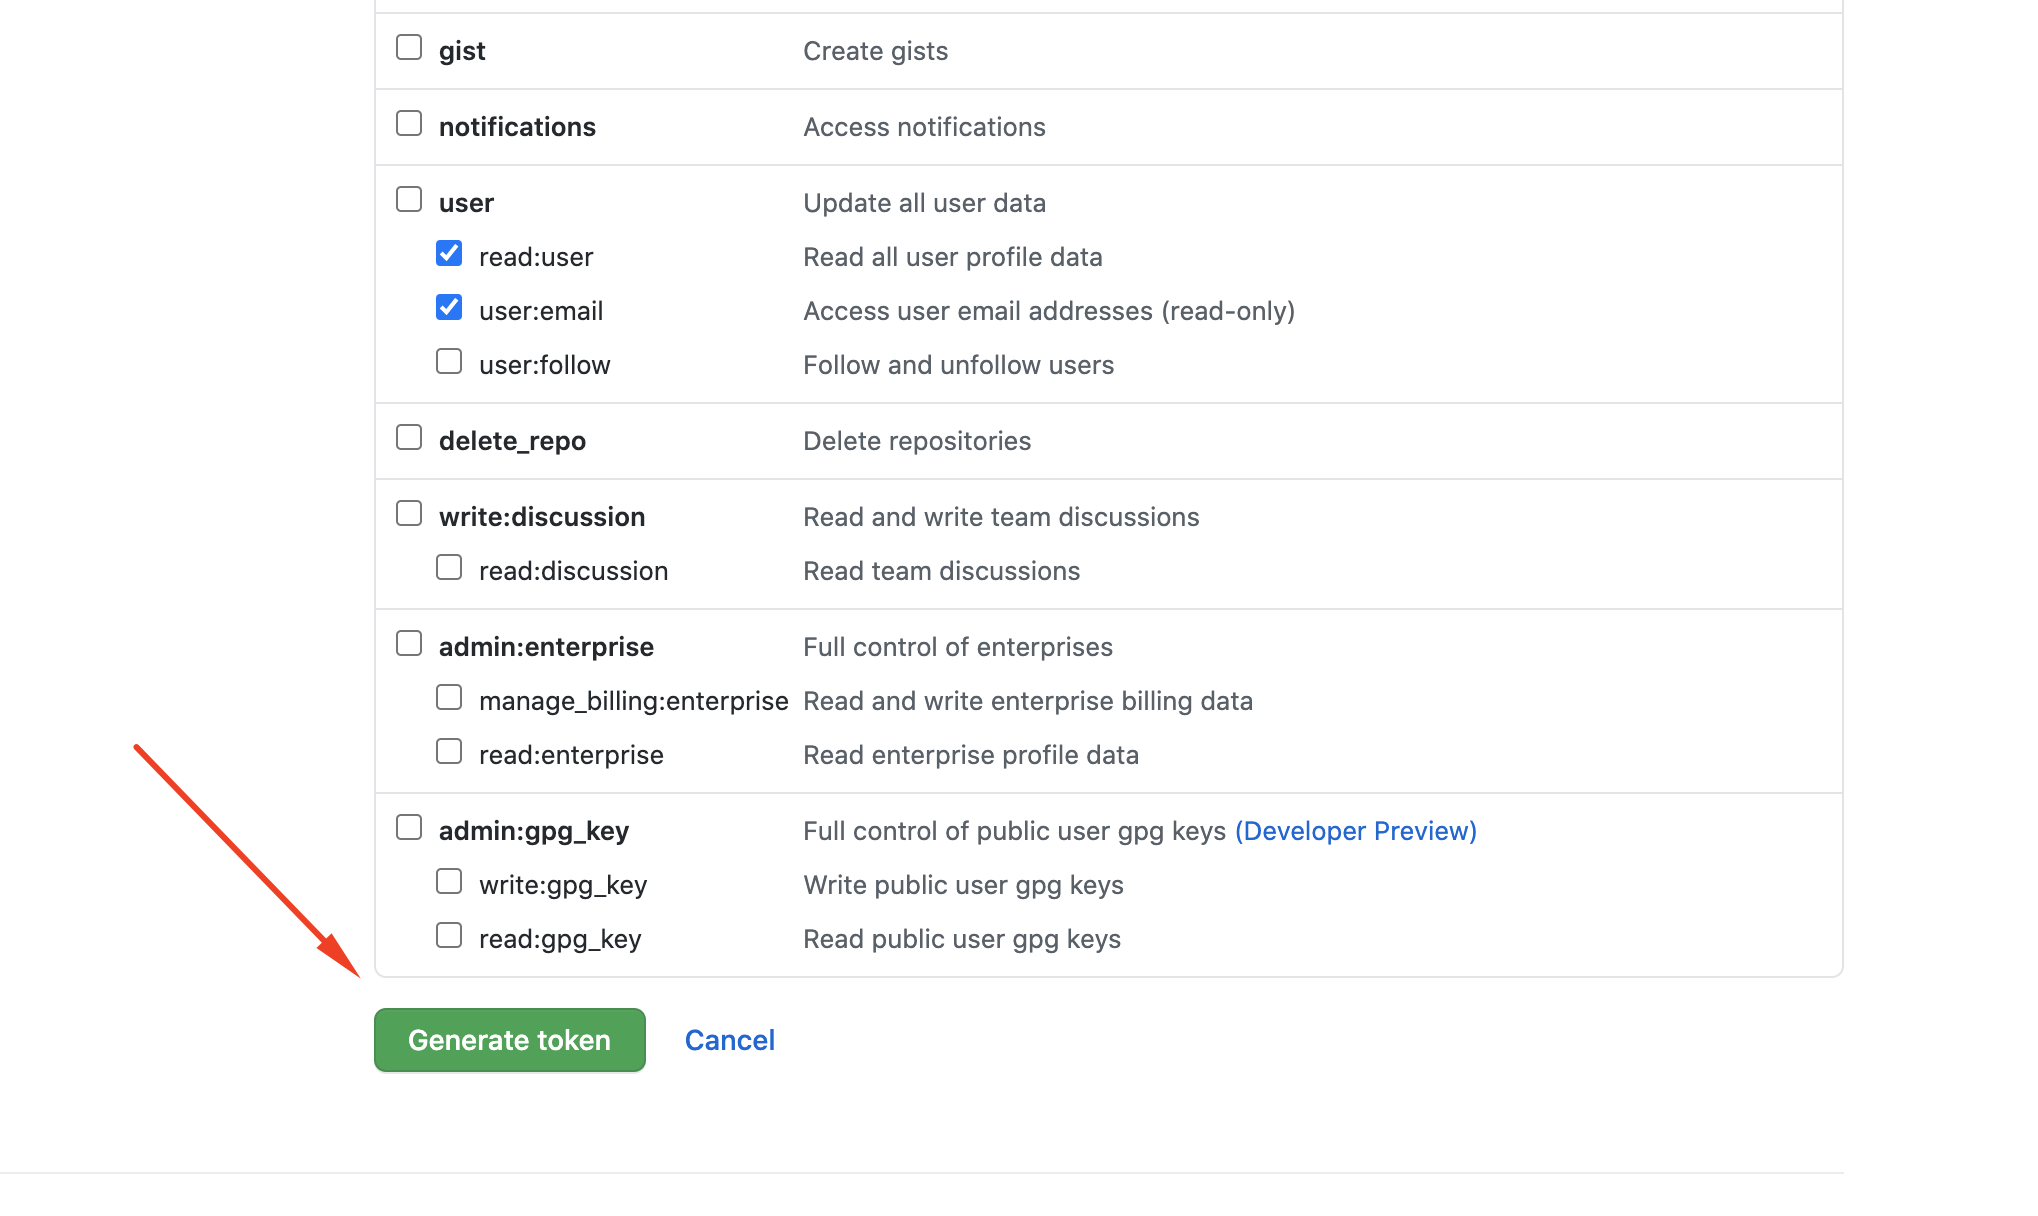Check the read:discussion scope
This screenshot has width=2038, height=1216.
pyautogui.click(x=449, y=566)
